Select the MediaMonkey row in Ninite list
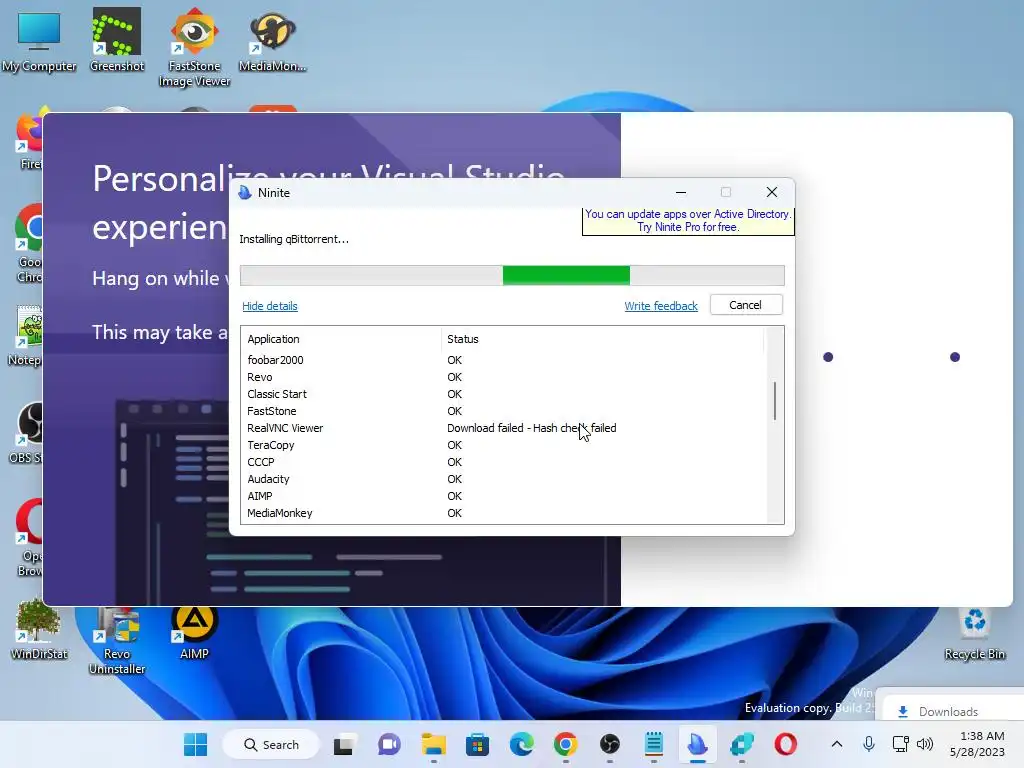Screen dimensions: 1024x768 tap(503, 513)
